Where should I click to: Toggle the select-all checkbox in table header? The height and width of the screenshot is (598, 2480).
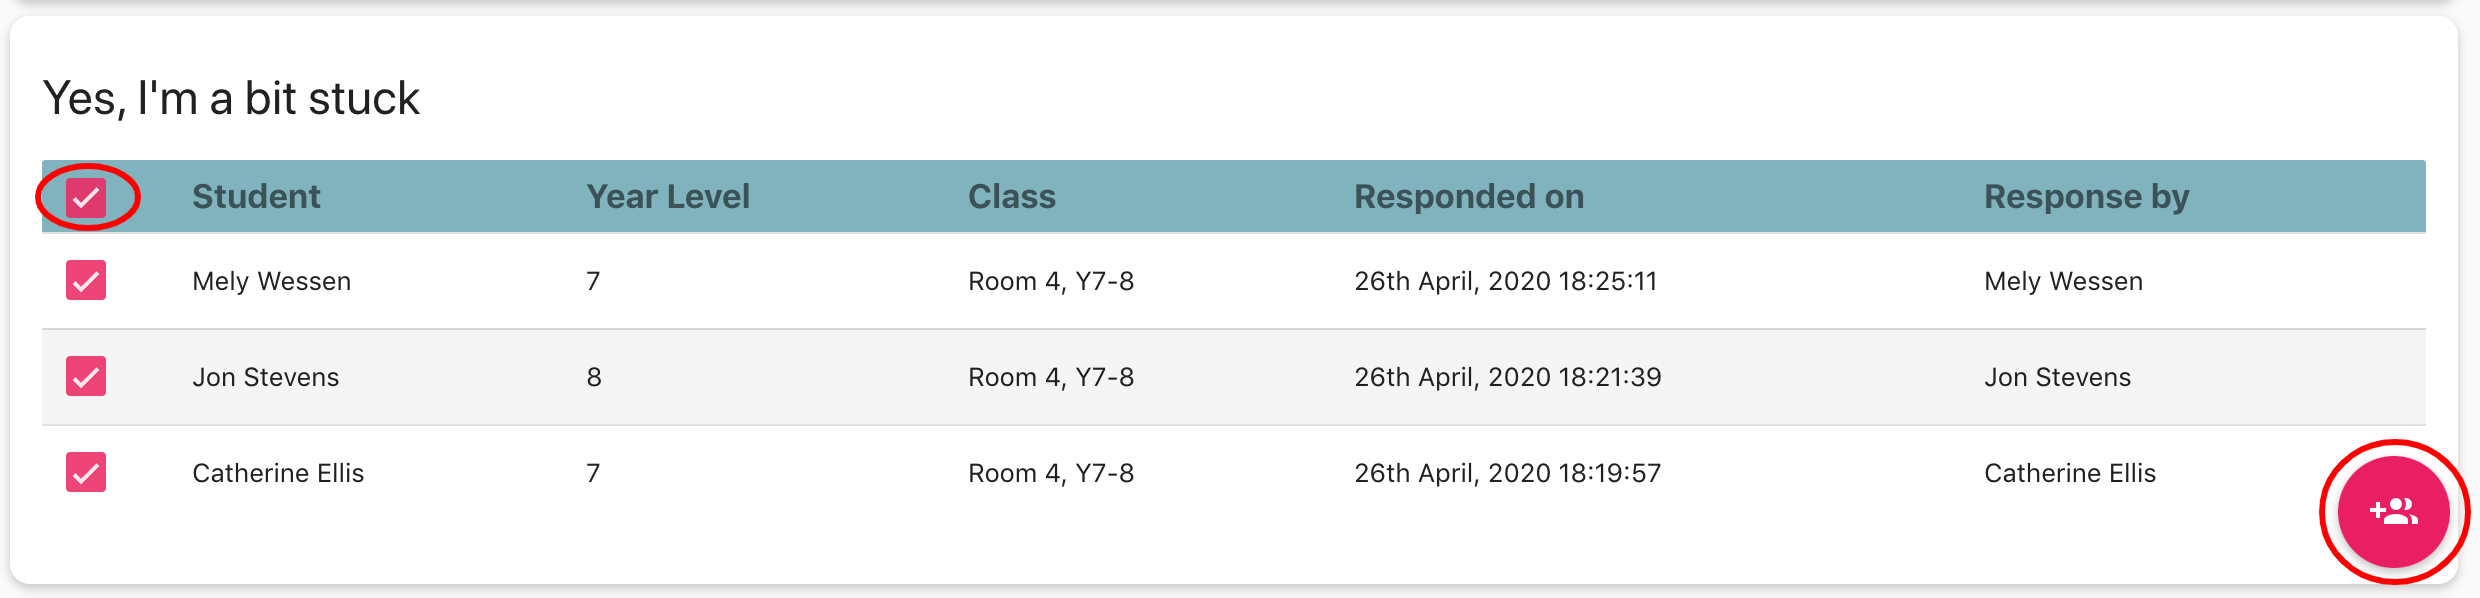(x=86, y=197)
